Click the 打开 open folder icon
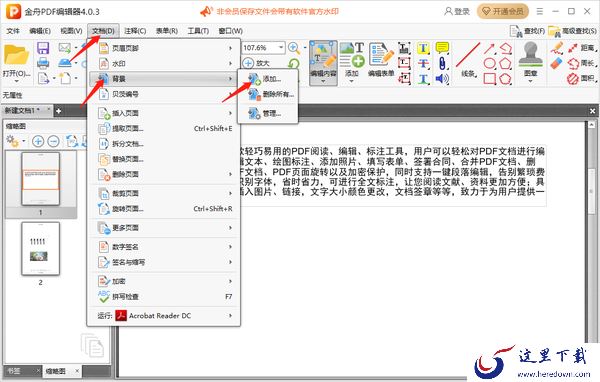 [16, 56]
